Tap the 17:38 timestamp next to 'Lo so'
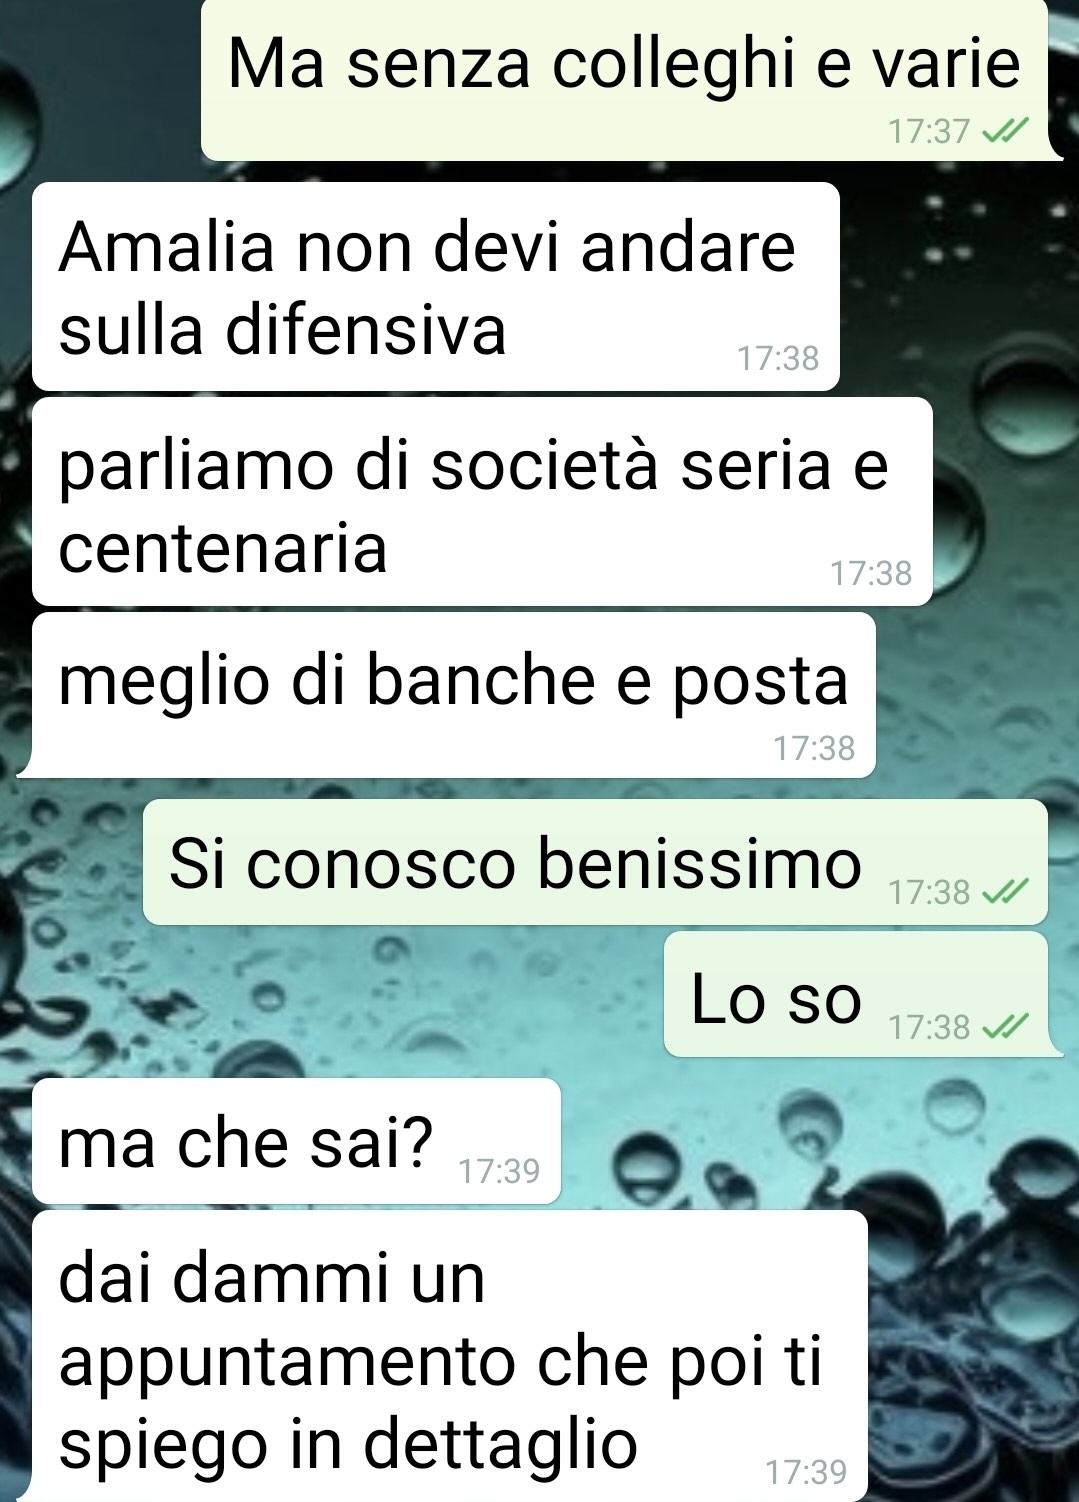 tap(929, 1027)
